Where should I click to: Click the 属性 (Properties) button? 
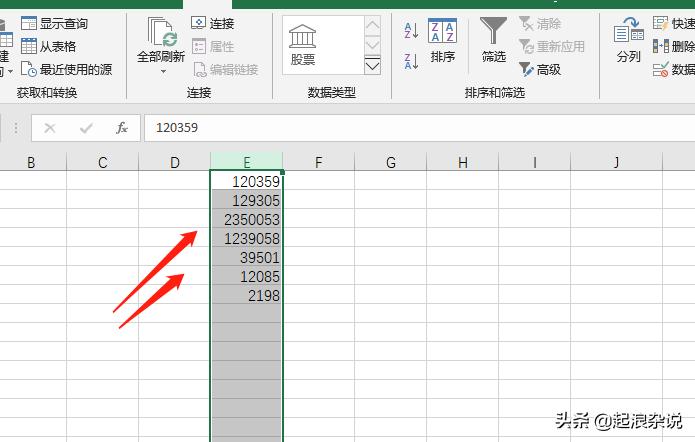coord(212,46)
